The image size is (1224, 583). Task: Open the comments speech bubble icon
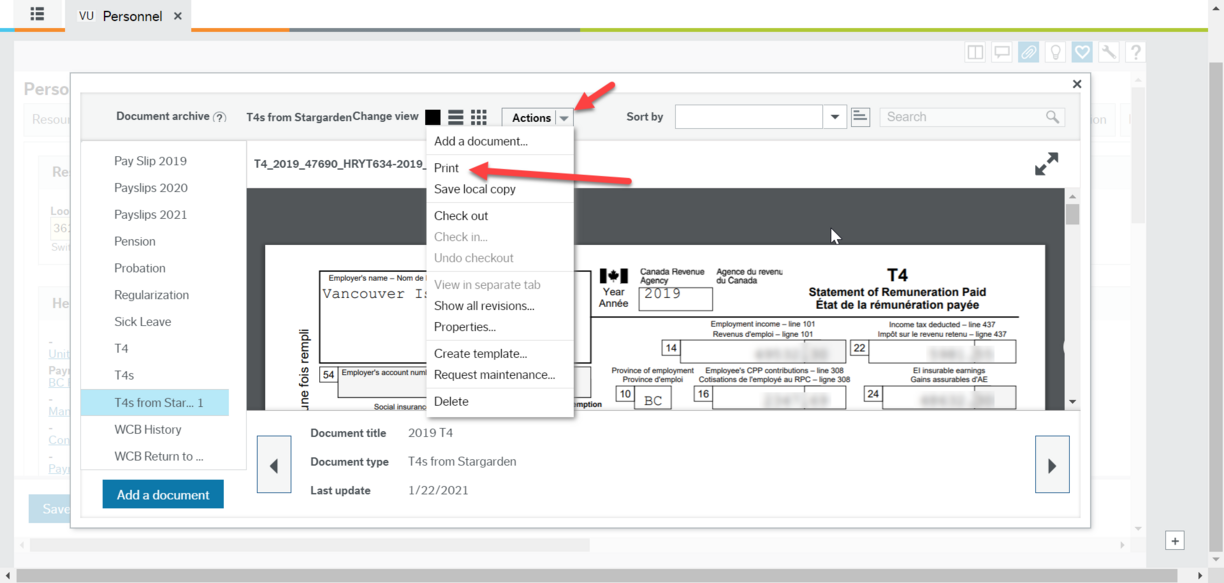(x=1002, y=51)
